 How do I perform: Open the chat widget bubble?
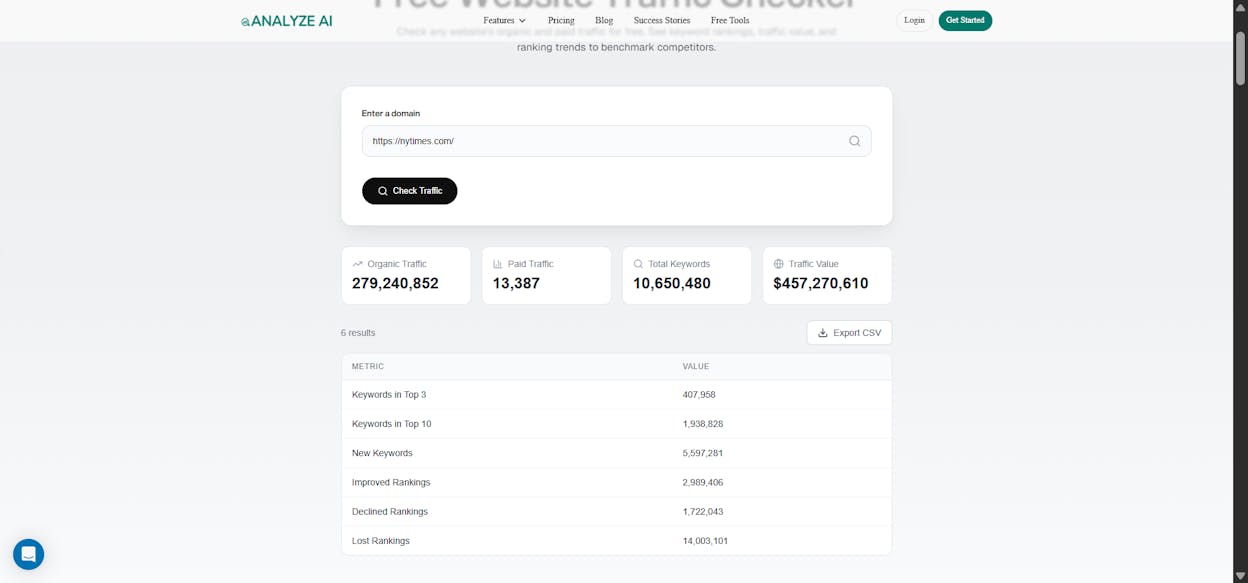tap(28, 554)
